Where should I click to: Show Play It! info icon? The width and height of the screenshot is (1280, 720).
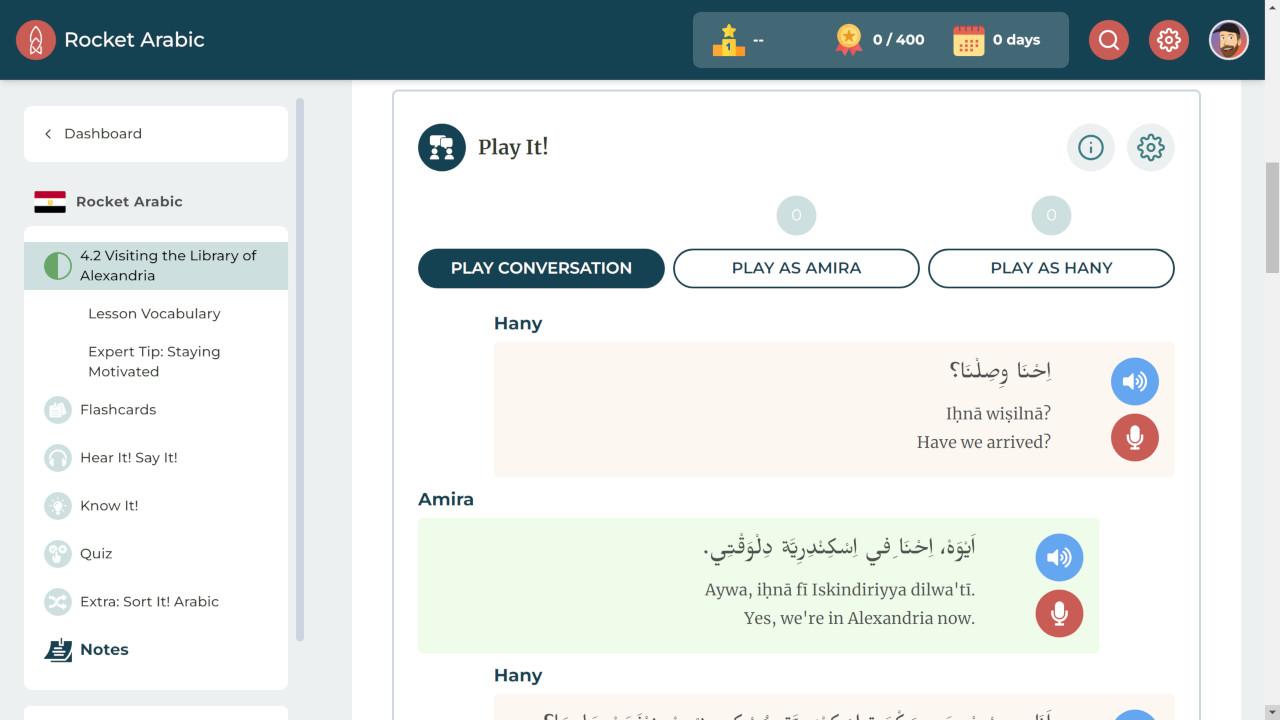point(1091,147)
